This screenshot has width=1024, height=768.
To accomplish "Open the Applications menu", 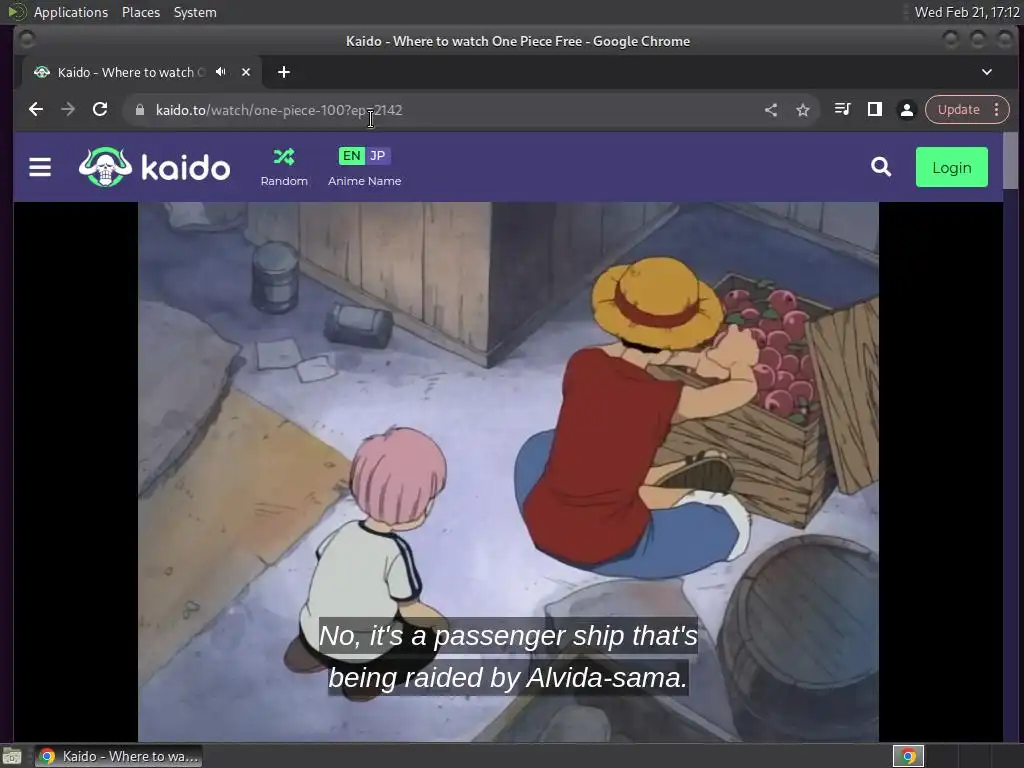I will [71, 12].
